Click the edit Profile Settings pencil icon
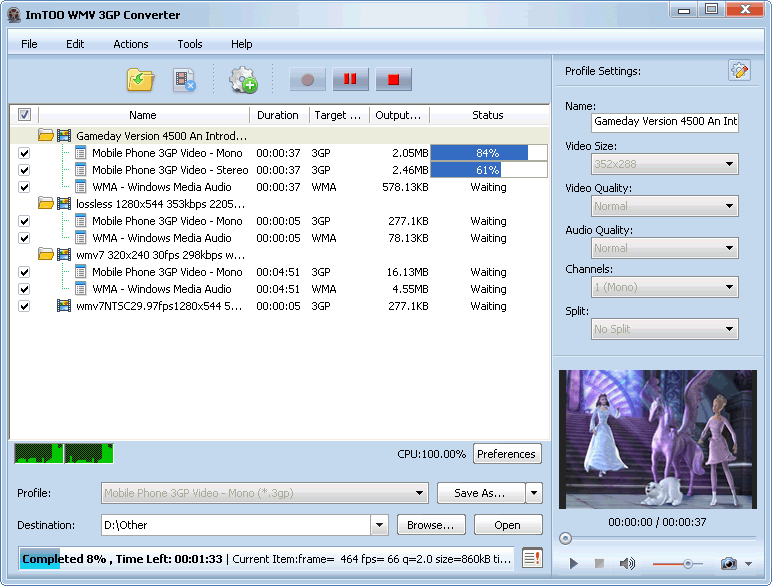 739,71
